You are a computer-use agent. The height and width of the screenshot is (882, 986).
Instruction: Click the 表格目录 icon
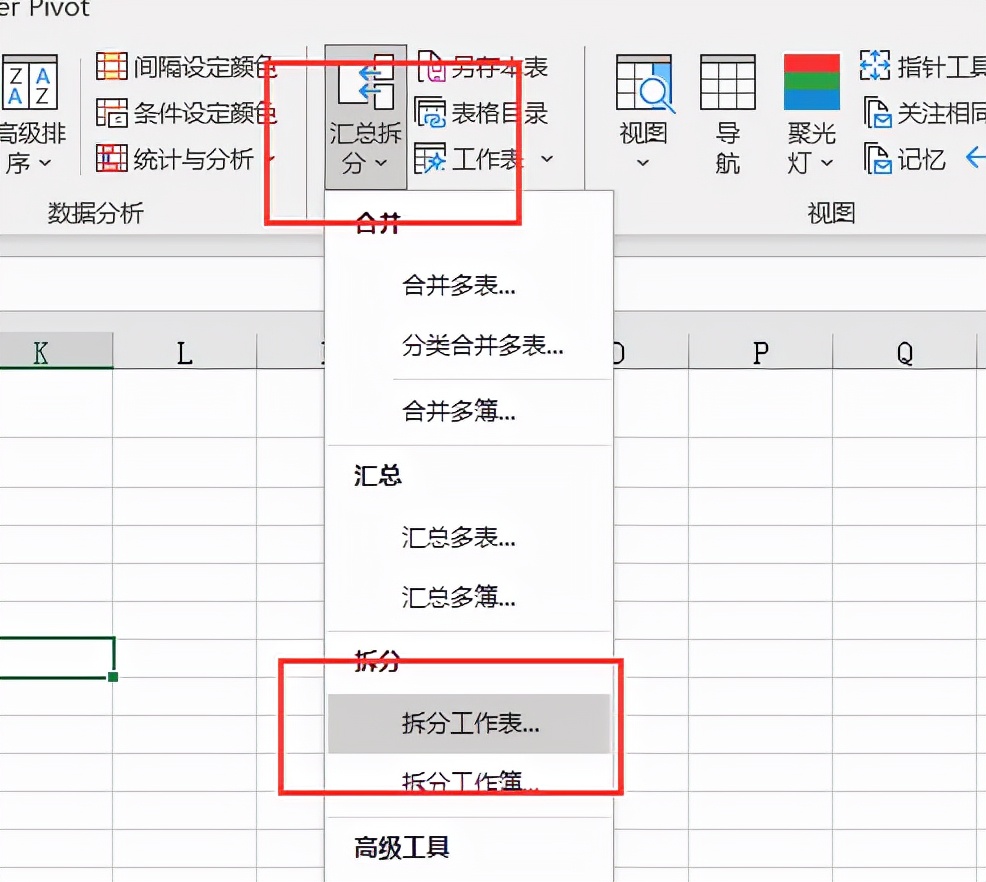click(430, 113)
